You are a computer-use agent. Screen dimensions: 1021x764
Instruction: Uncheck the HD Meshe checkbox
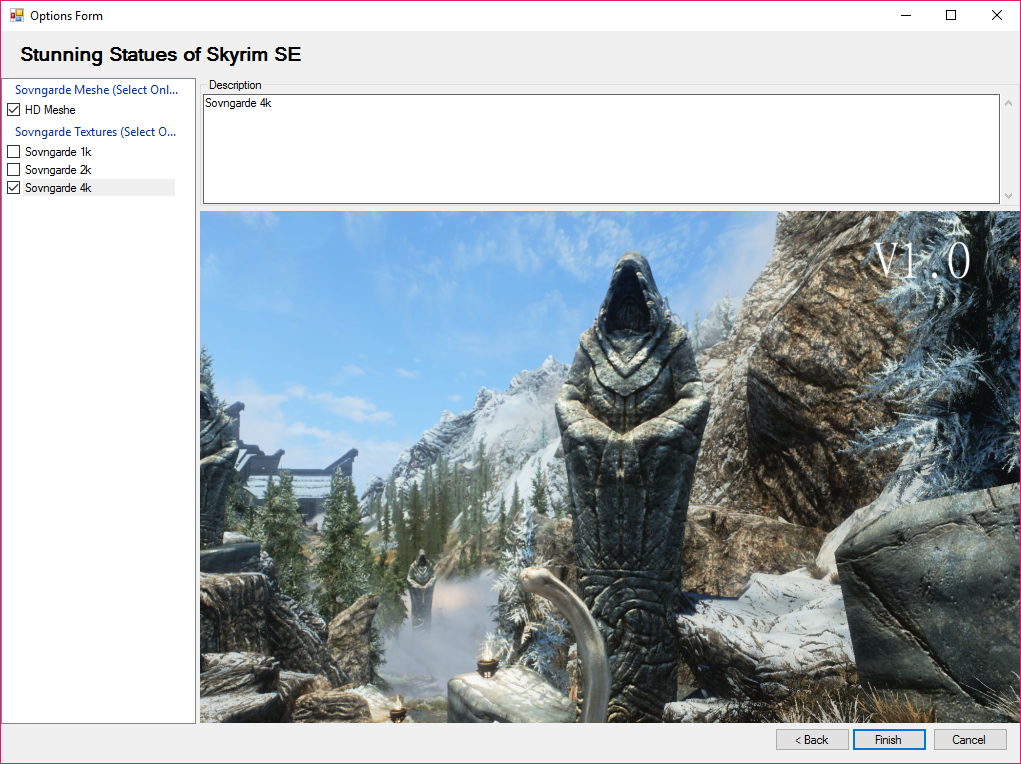pyautogui.click(x=14, y=109)
